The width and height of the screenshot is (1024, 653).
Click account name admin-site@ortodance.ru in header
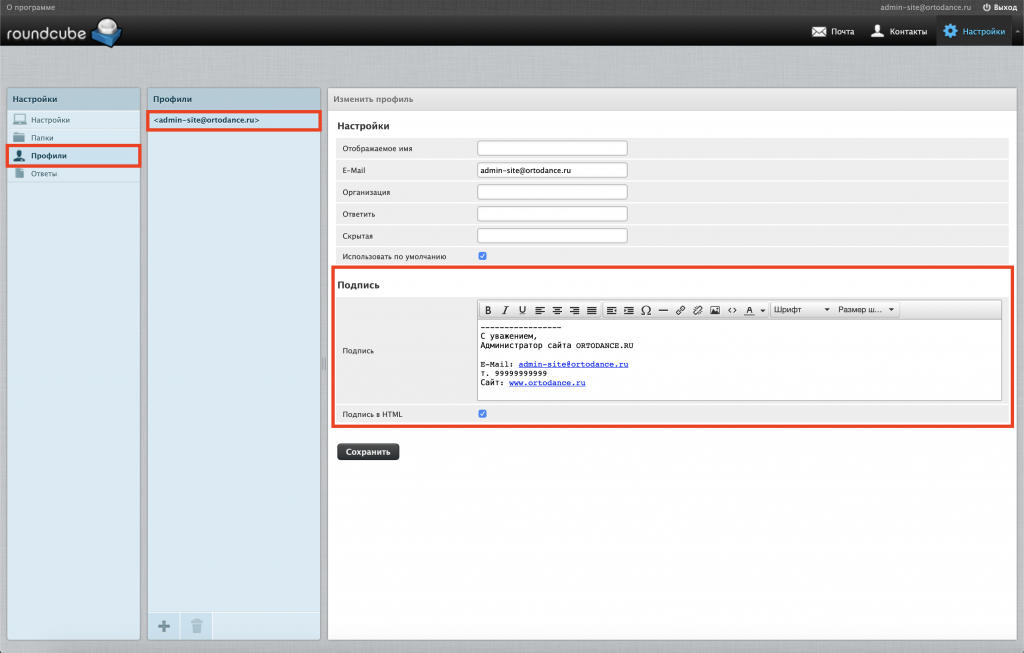click(x=925, y=7)
